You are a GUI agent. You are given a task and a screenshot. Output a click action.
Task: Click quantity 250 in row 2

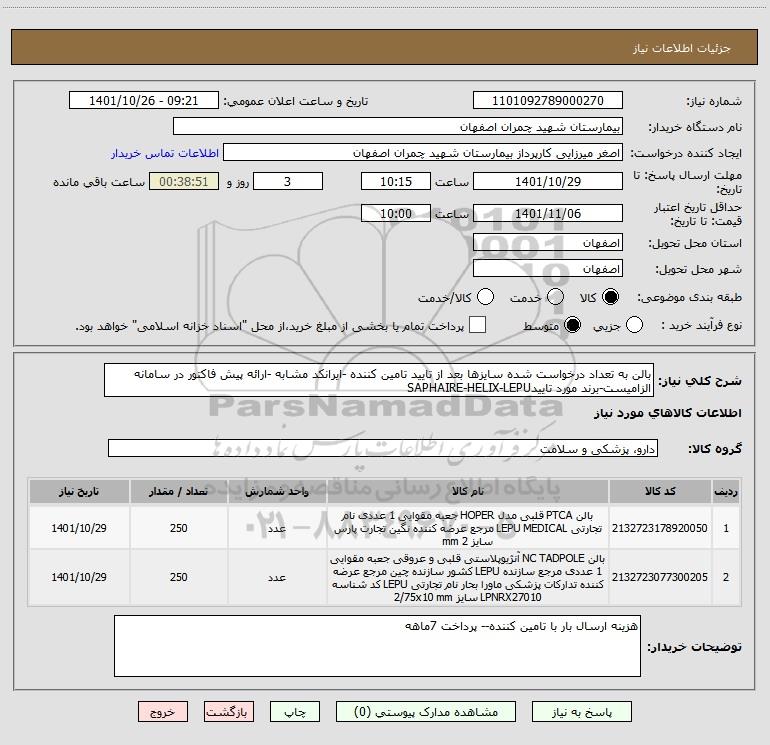[179, 578]
